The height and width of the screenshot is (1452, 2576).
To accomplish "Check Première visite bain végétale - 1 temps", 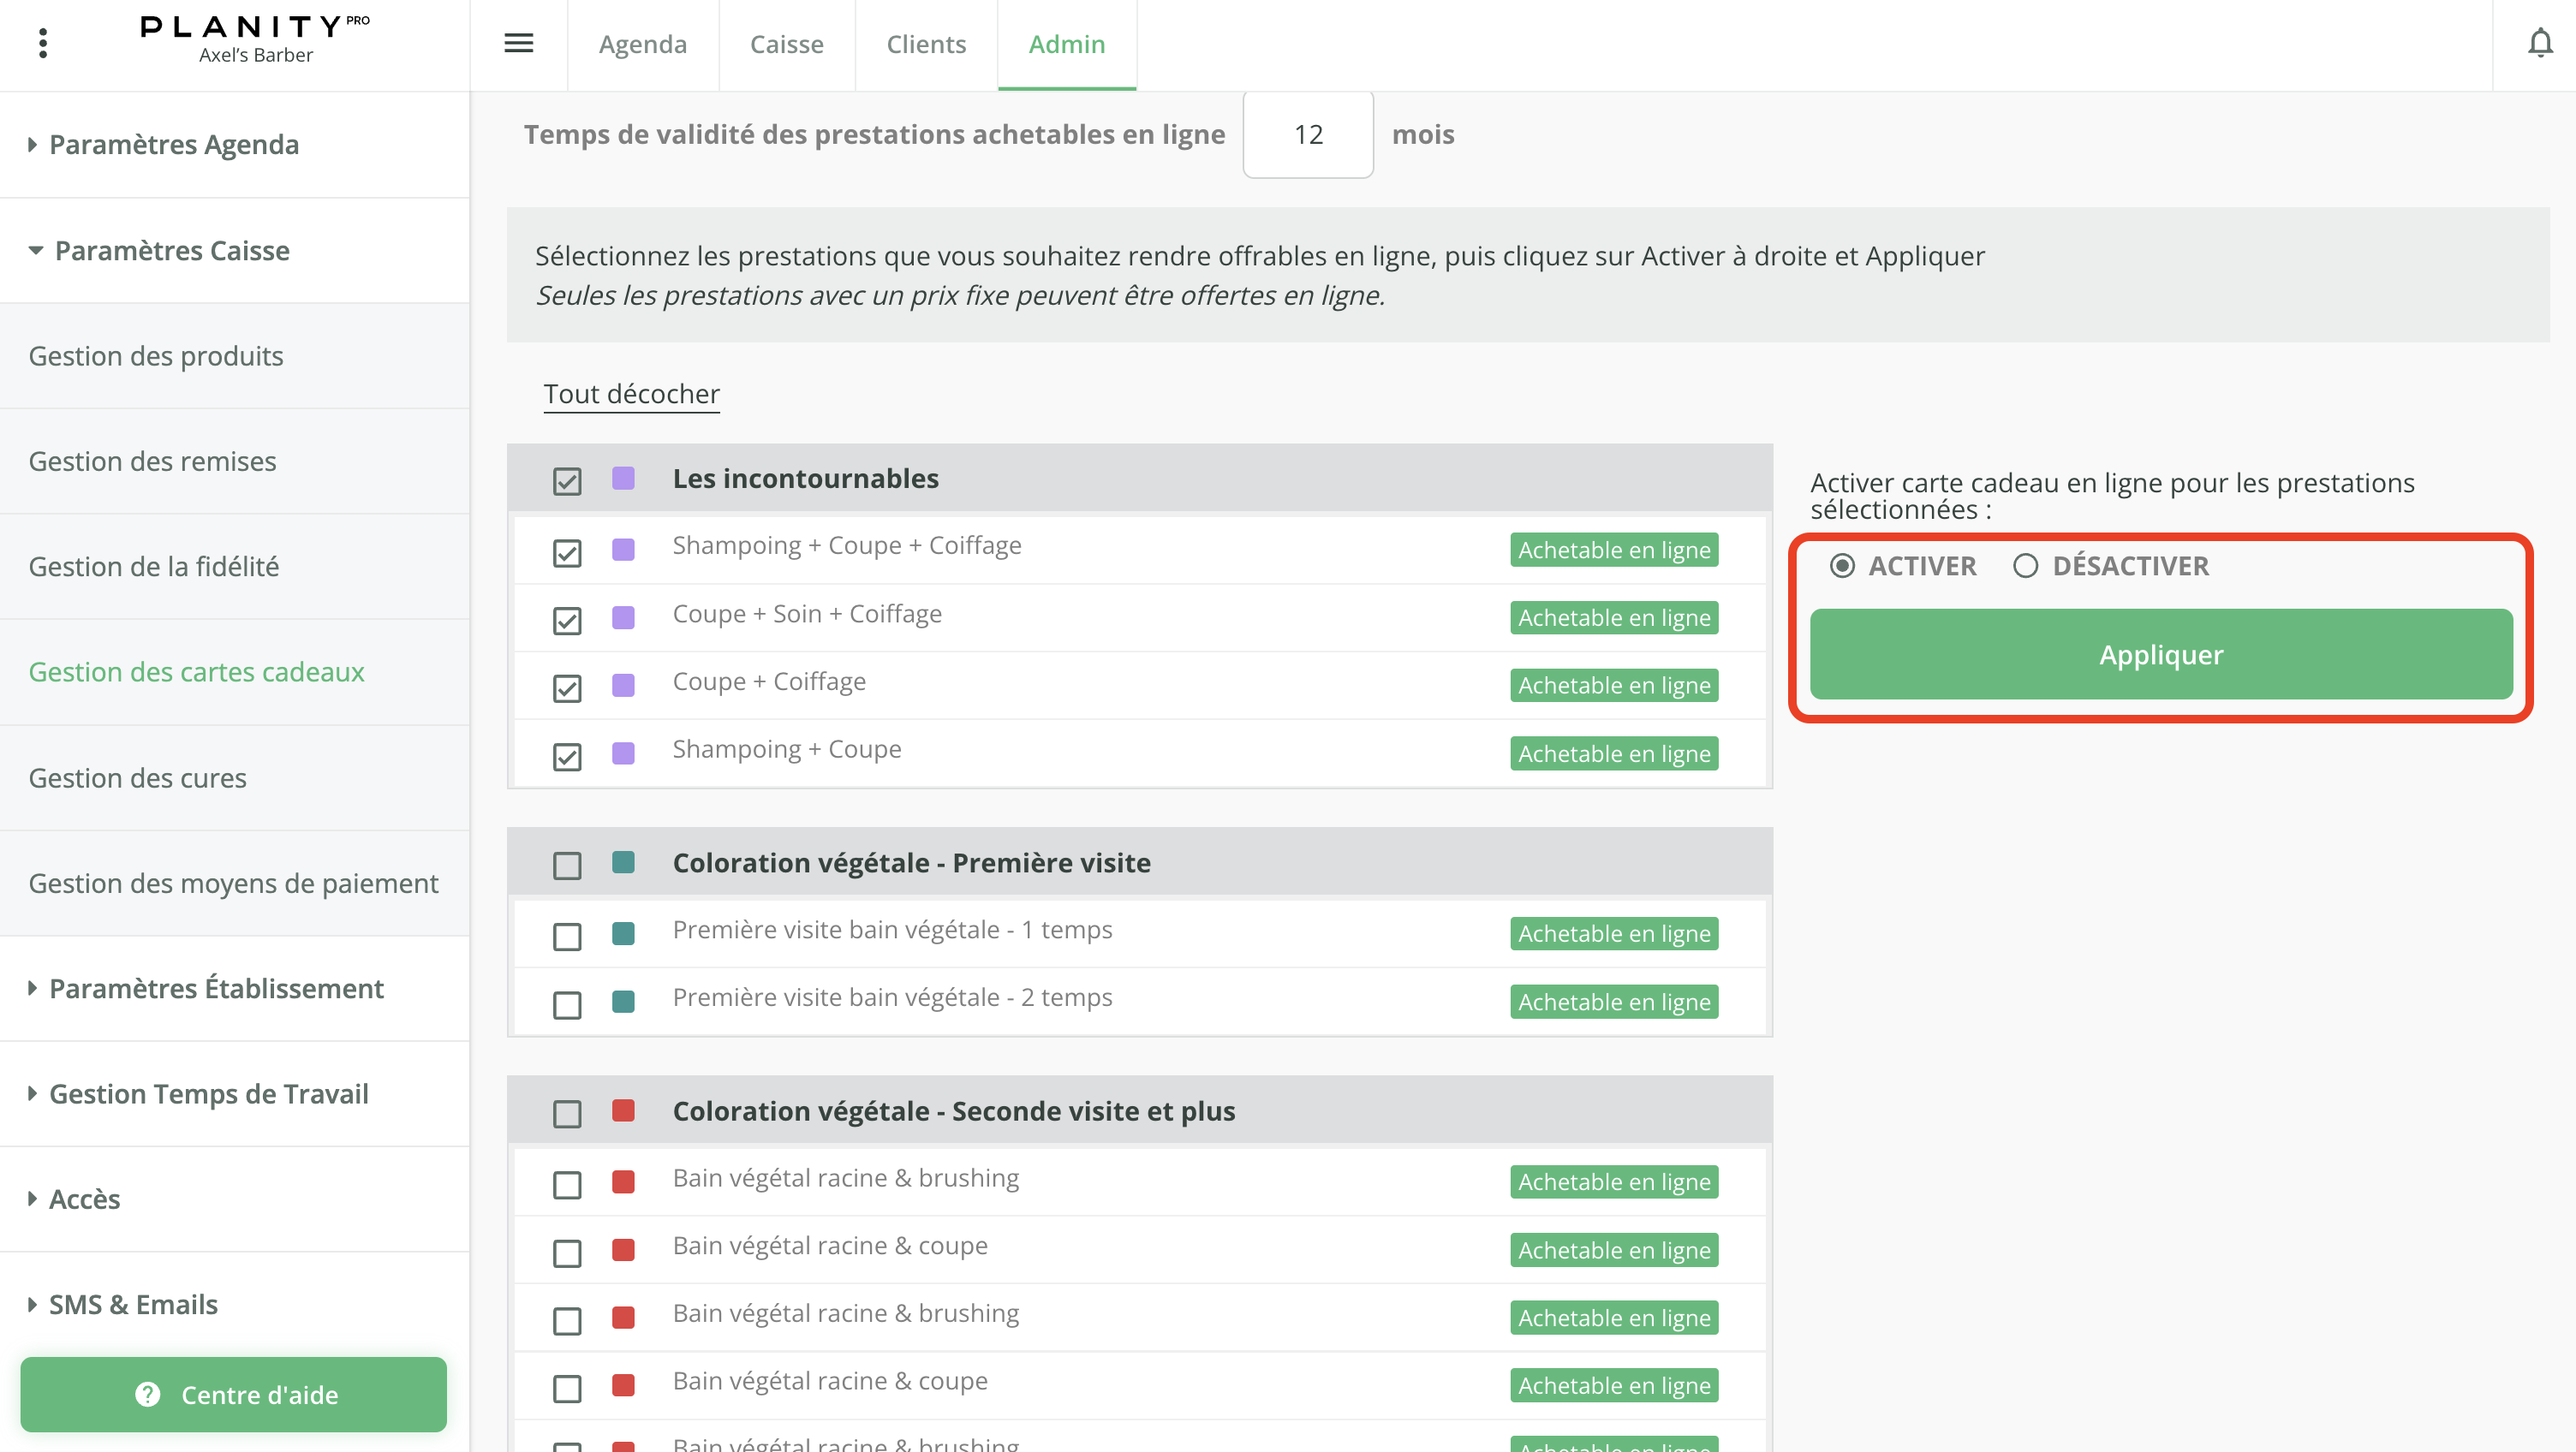I will 567,936.
